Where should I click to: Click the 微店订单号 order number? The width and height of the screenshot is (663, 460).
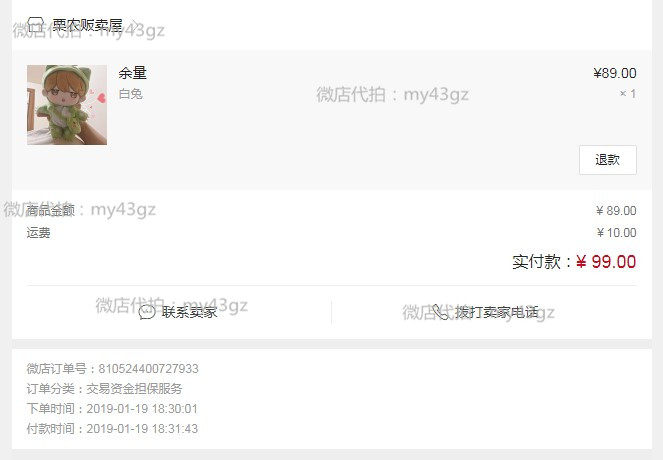tap(112, 369)
